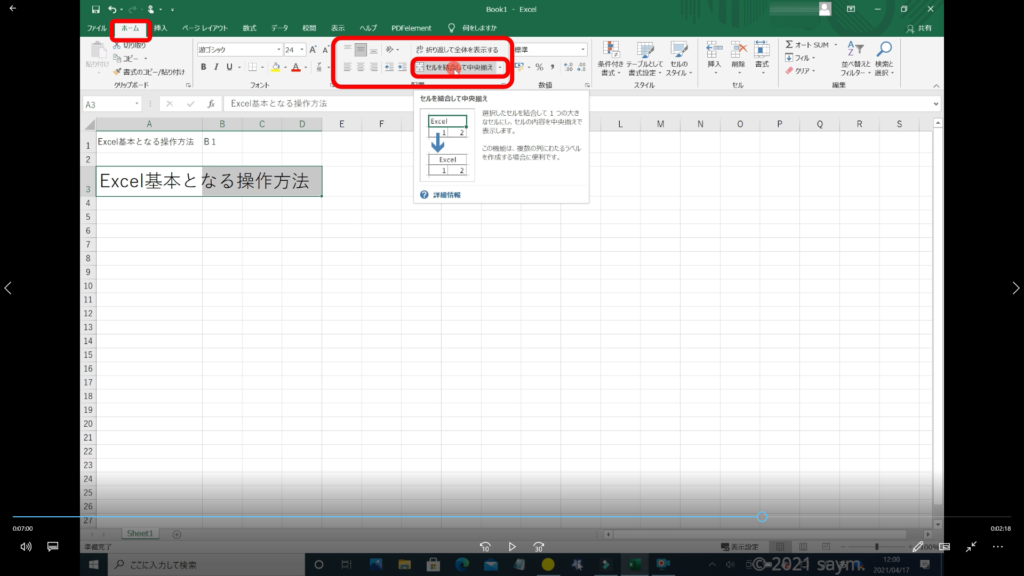Open the font size 24 dropdown

(x=301, y=49)
